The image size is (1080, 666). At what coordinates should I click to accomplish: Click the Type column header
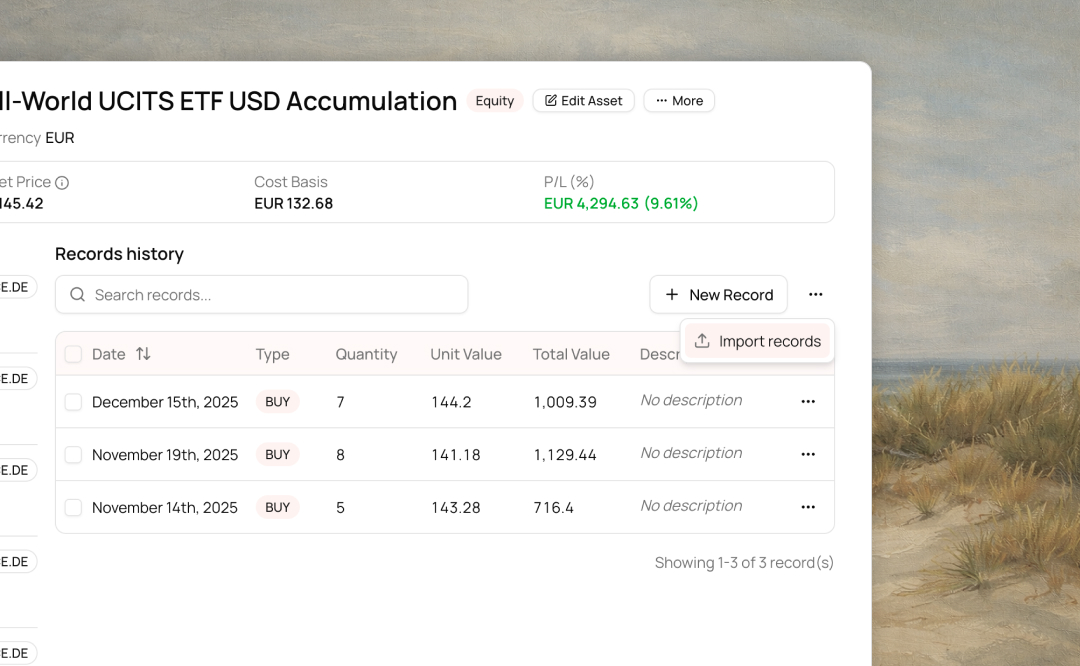click(x=272, y=354)
